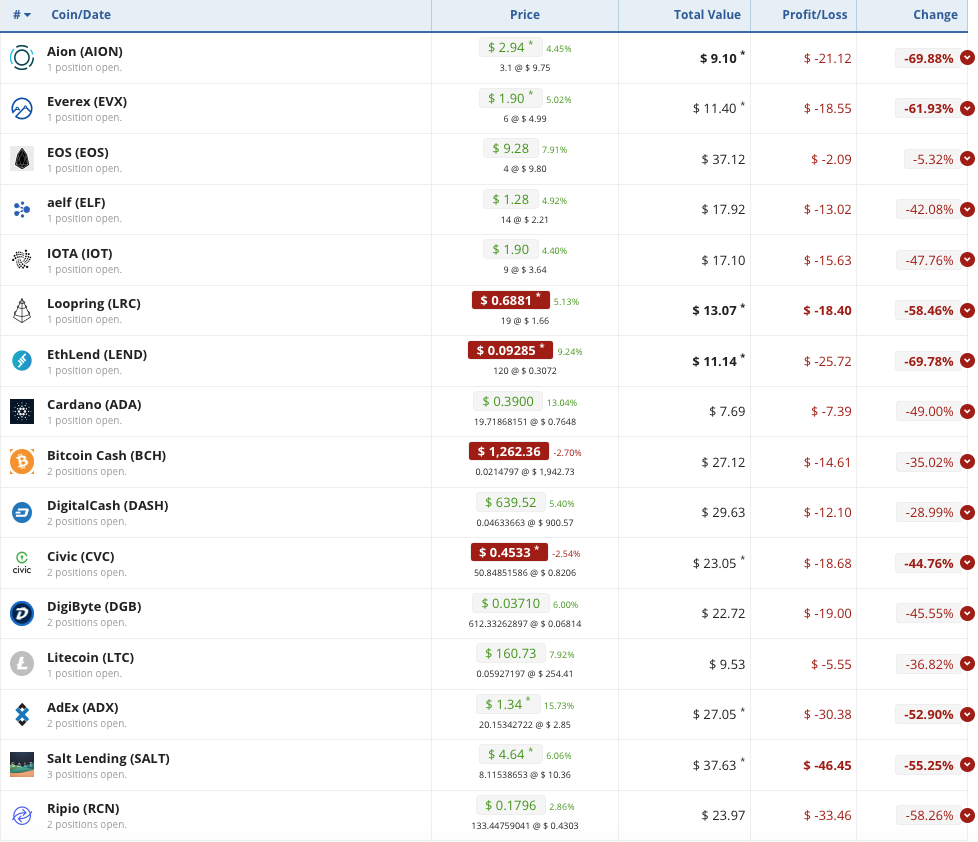Click the Aion coin logo icon
This screenshot has width=978, height=842.
coord(22,58)
